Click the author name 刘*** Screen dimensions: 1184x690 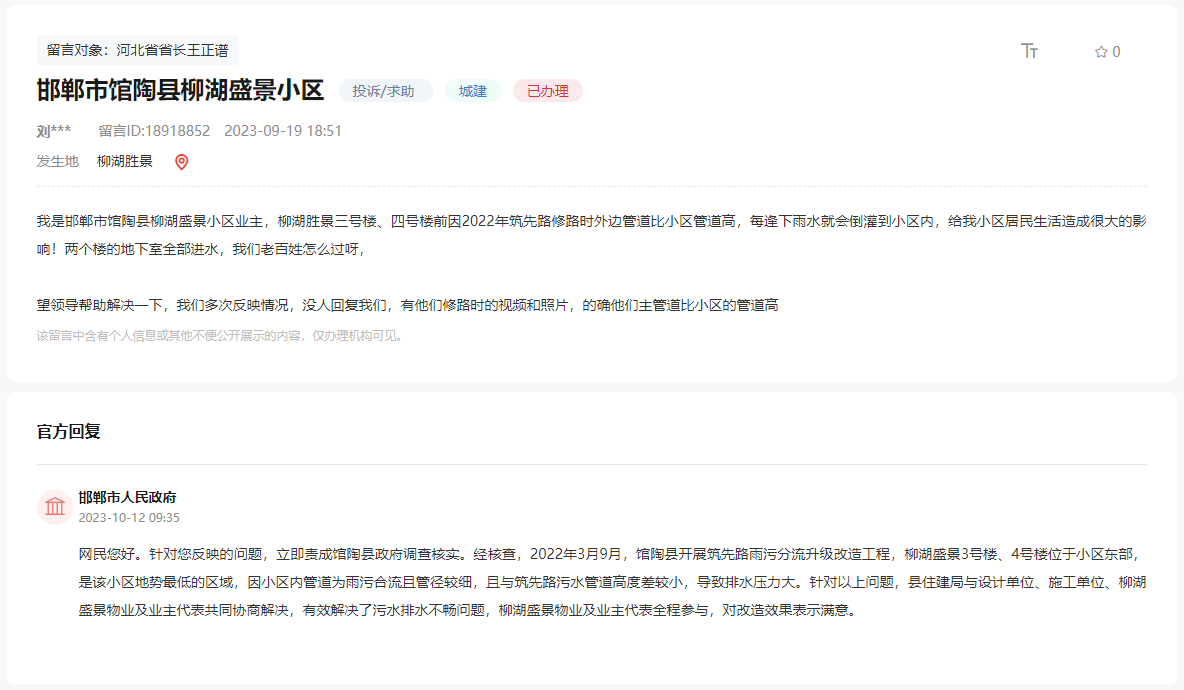(54, 131)
